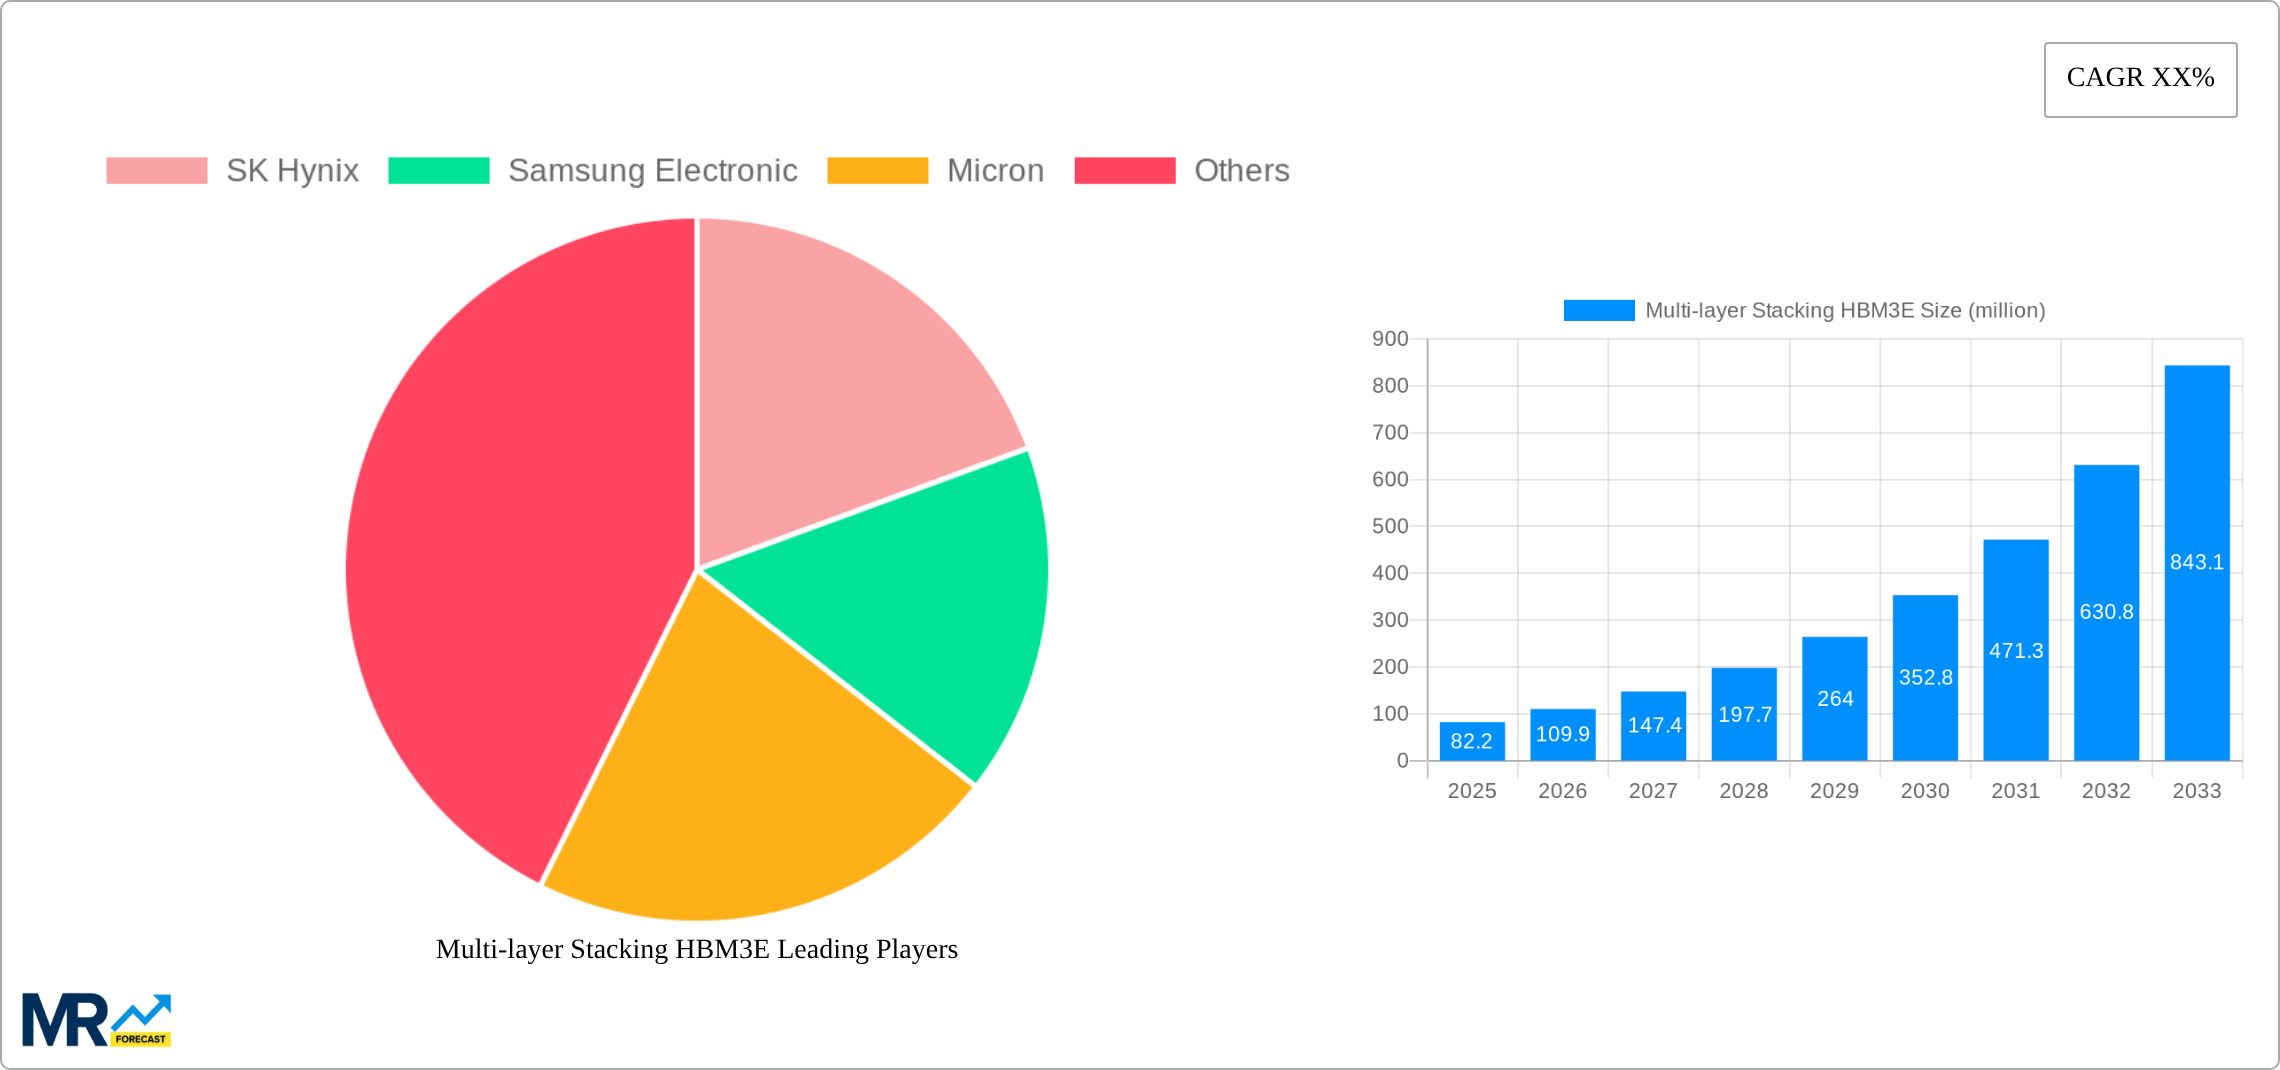Viewport: 2280px width, 1070px height.
Task: Click the MR Forecast logo
Action: click(x=100, y=1020)
